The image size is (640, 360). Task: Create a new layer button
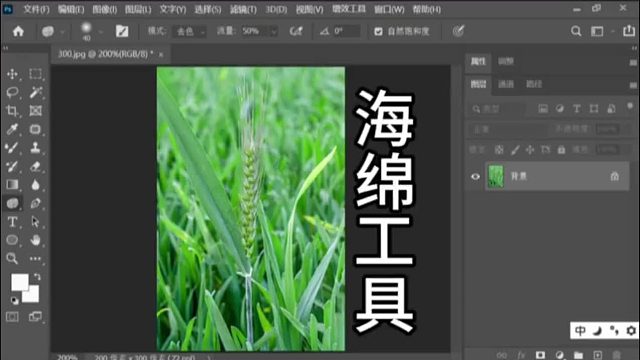[598, 355]
